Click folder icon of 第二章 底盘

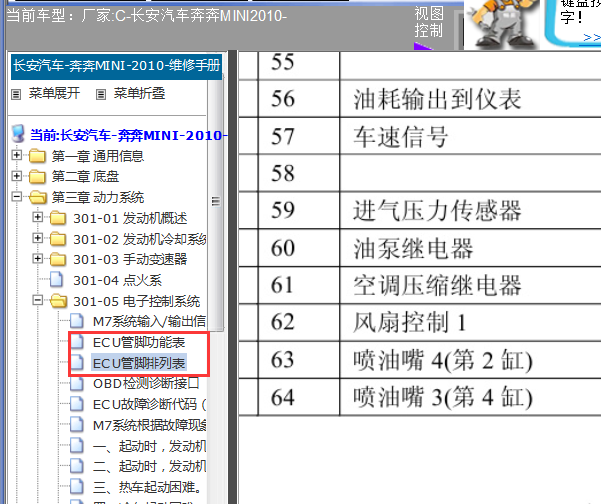pyautogui.click(x=37, y=177)
